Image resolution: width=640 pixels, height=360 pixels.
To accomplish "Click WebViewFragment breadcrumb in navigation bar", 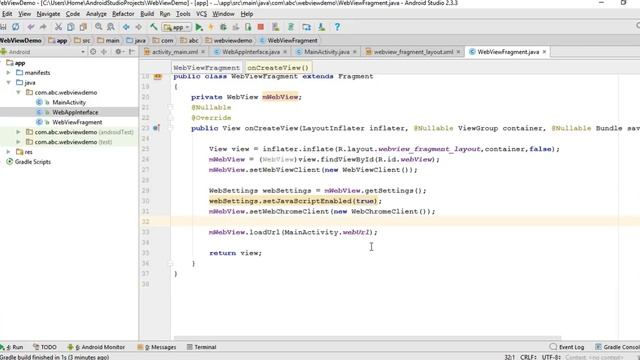I will (x=289, y=40).
